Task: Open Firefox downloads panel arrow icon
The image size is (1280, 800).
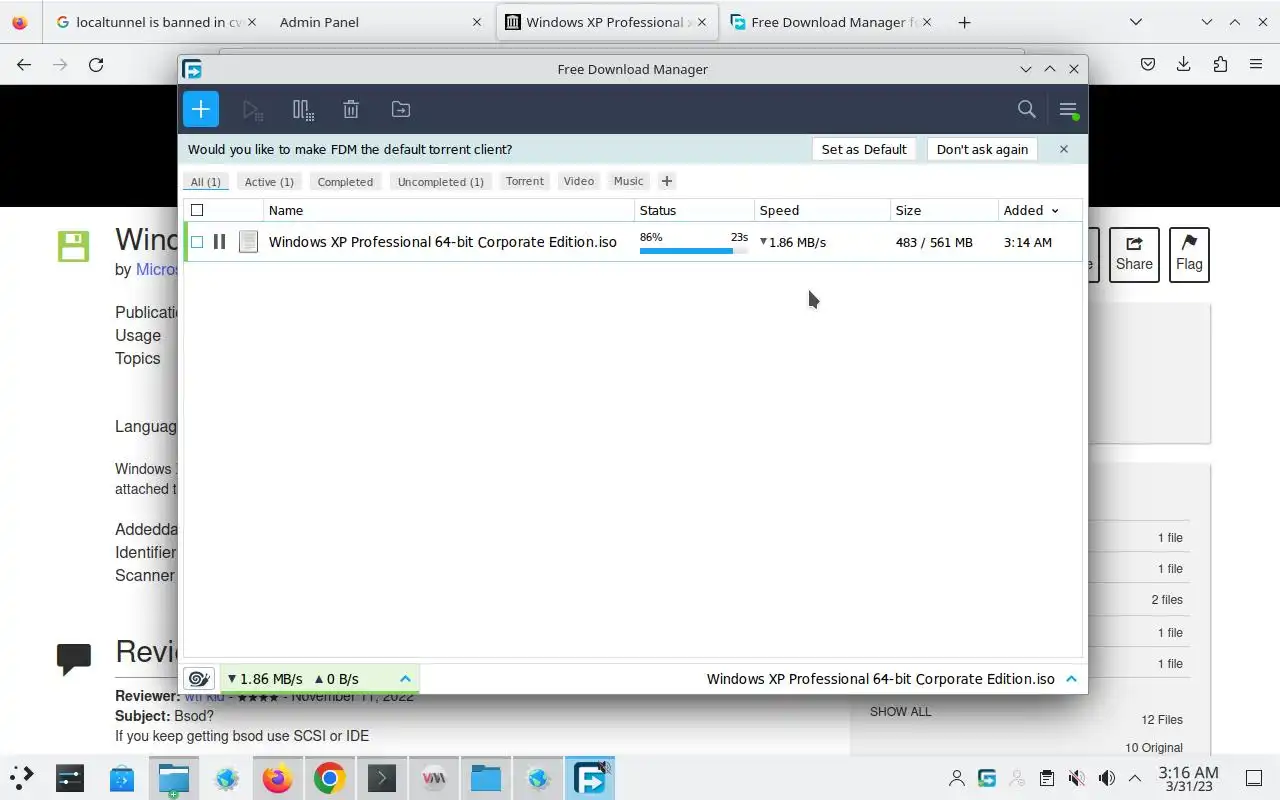Action: [1184, 64]
